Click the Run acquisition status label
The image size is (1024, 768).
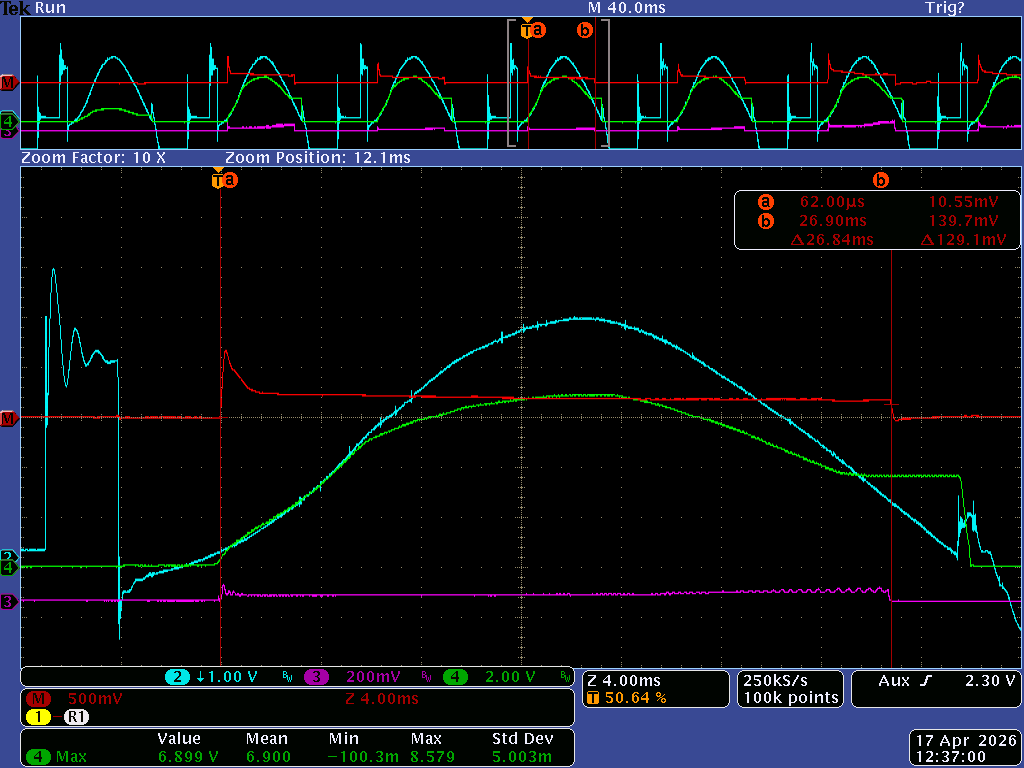pos(48,8)
